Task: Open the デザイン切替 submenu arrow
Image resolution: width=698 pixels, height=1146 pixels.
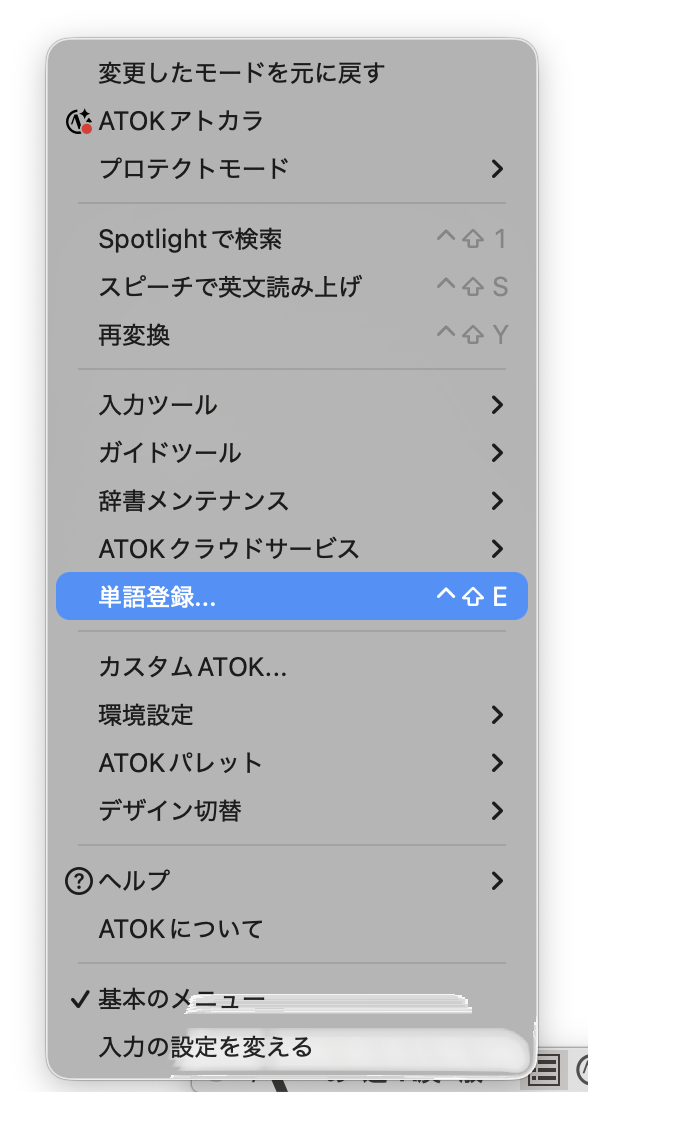Action: [497, 811]
